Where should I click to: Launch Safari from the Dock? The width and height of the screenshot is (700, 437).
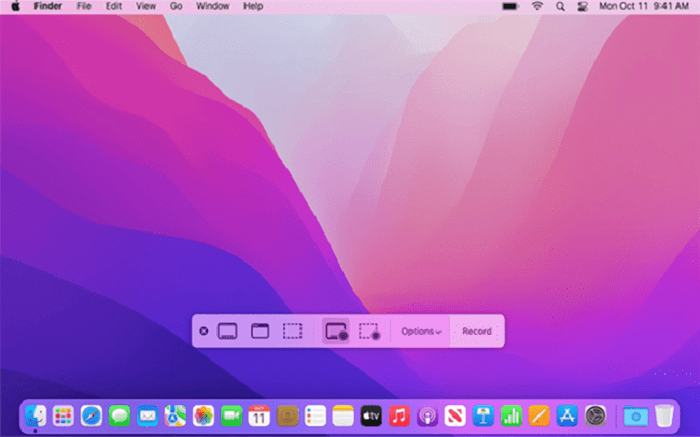tap(91, 415)
